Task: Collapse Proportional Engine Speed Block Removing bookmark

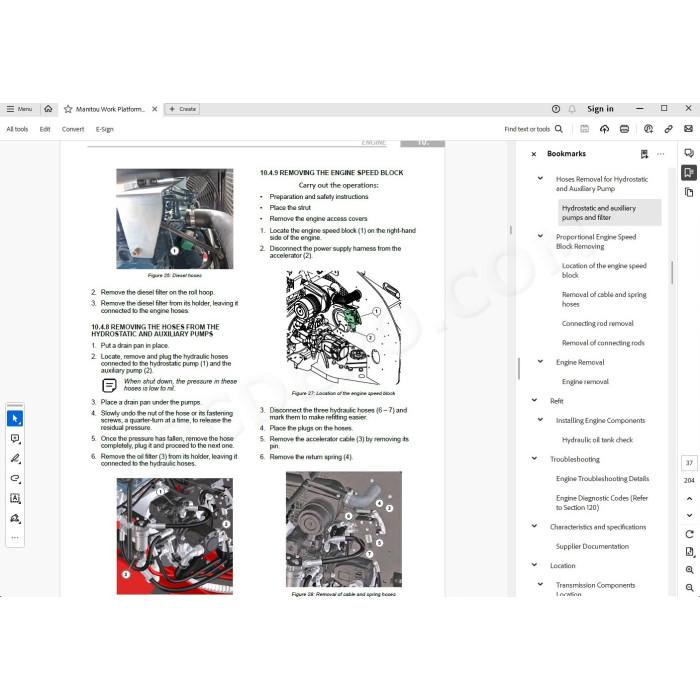Action: 540,236
